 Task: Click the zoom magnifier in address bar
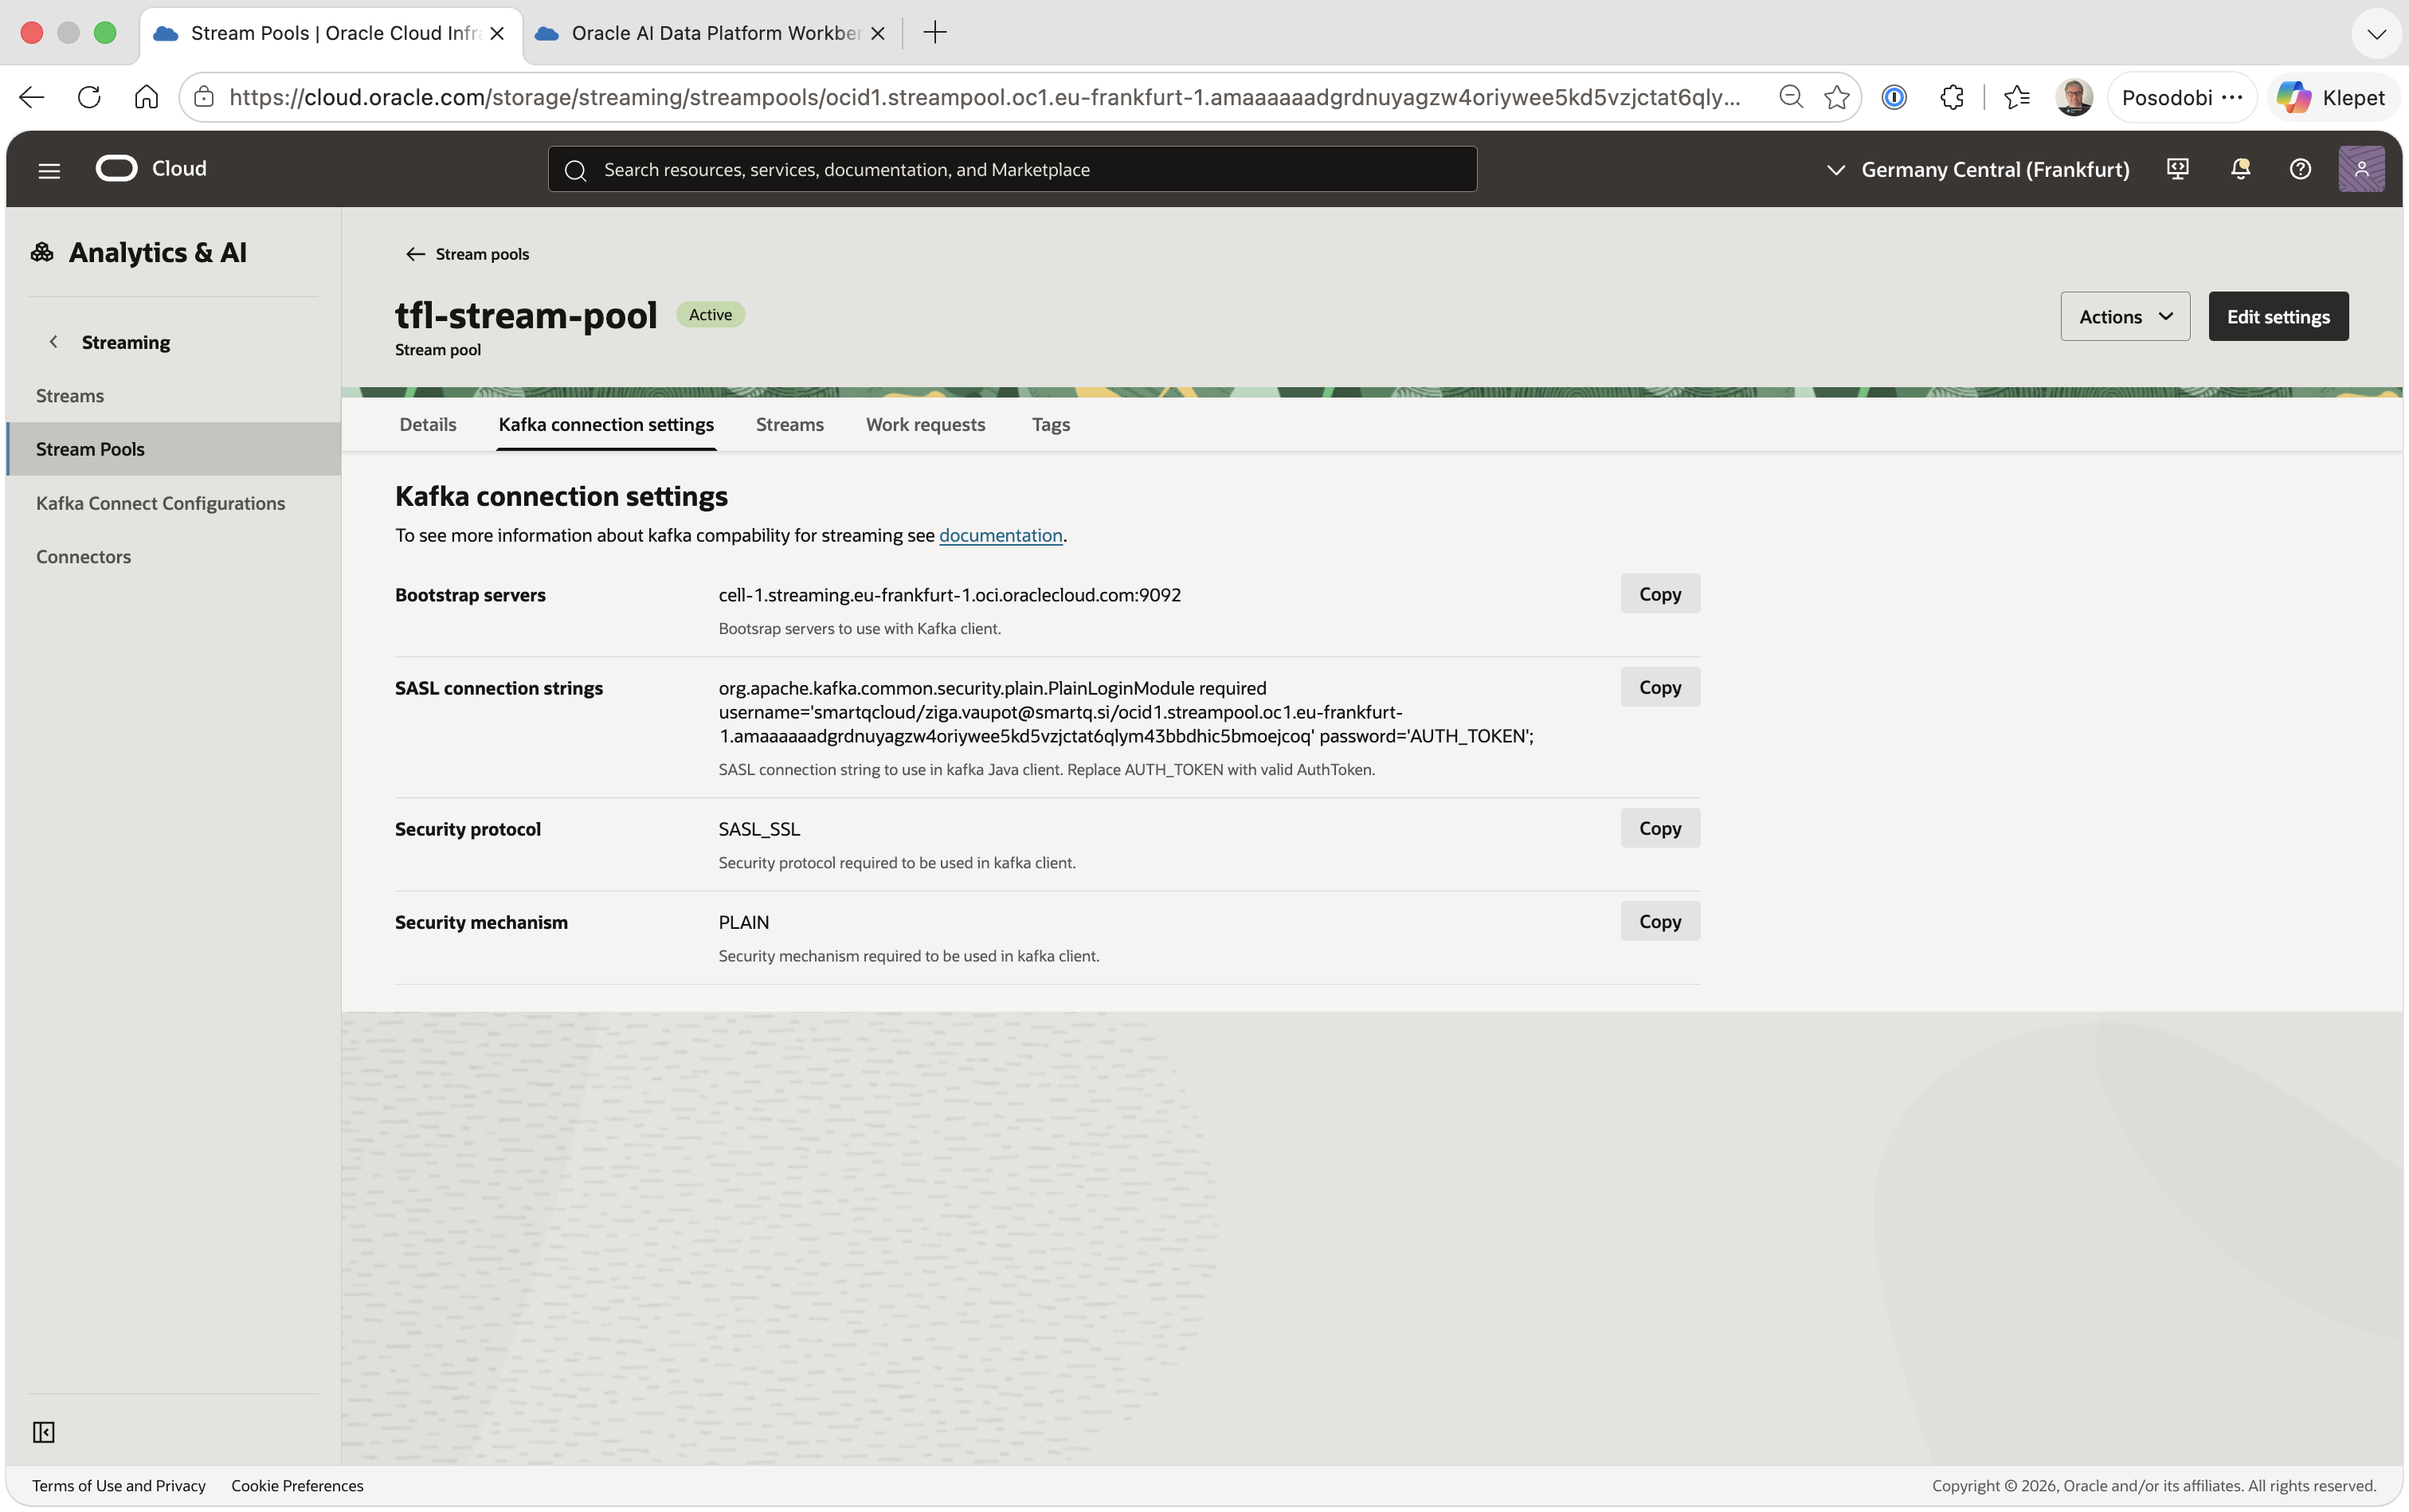click(1791, 97)
